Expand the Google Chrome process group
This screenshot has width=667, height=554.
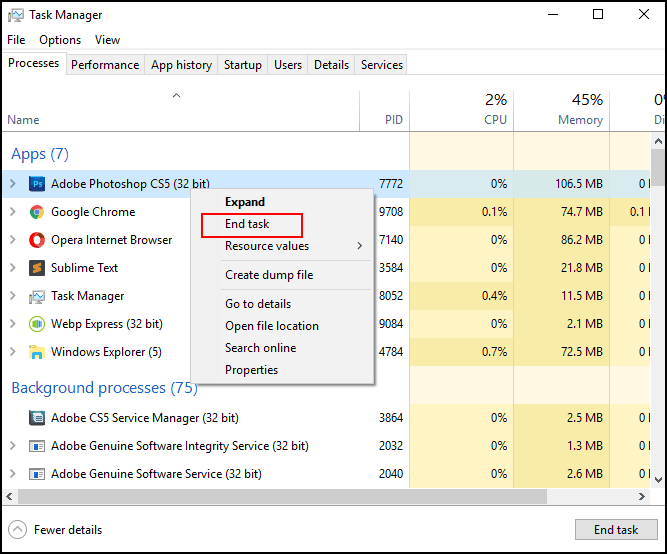(x=13, y=212)
